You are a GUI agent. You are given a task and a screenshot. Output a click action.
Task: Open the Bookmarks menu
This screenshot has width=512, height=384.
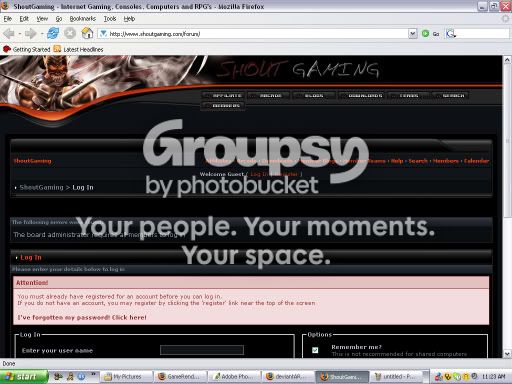(x=83, y=19)
